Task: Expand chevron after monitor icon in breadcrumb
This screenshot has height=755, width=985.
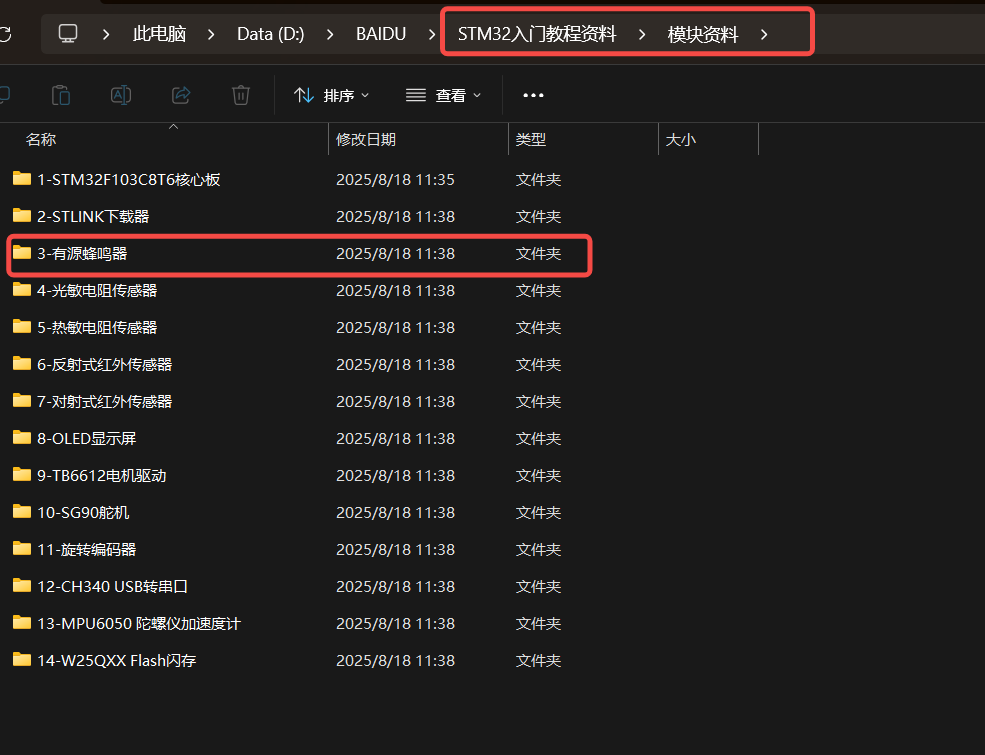Action: coord(106,34)
